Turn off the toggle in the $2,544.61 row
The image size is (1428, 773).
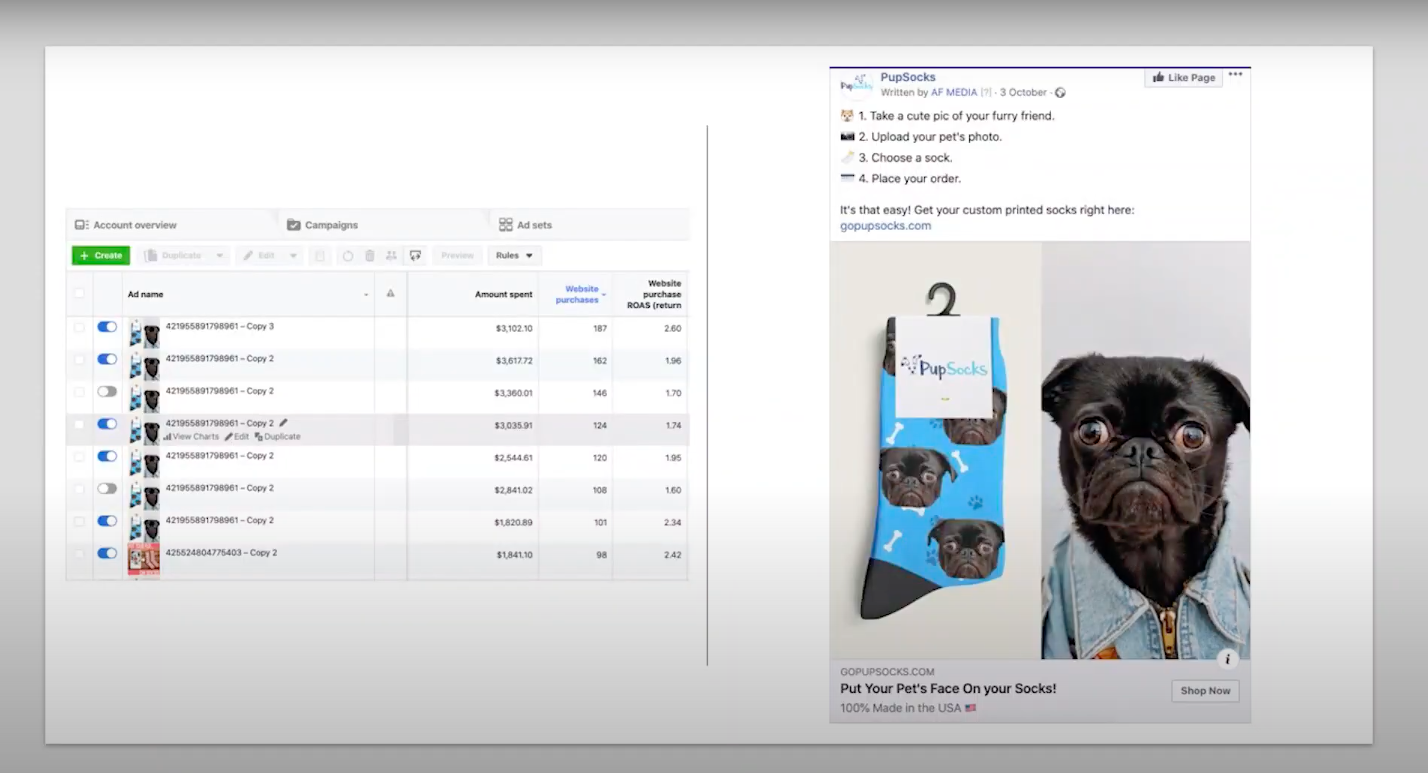tap(107, 456)
